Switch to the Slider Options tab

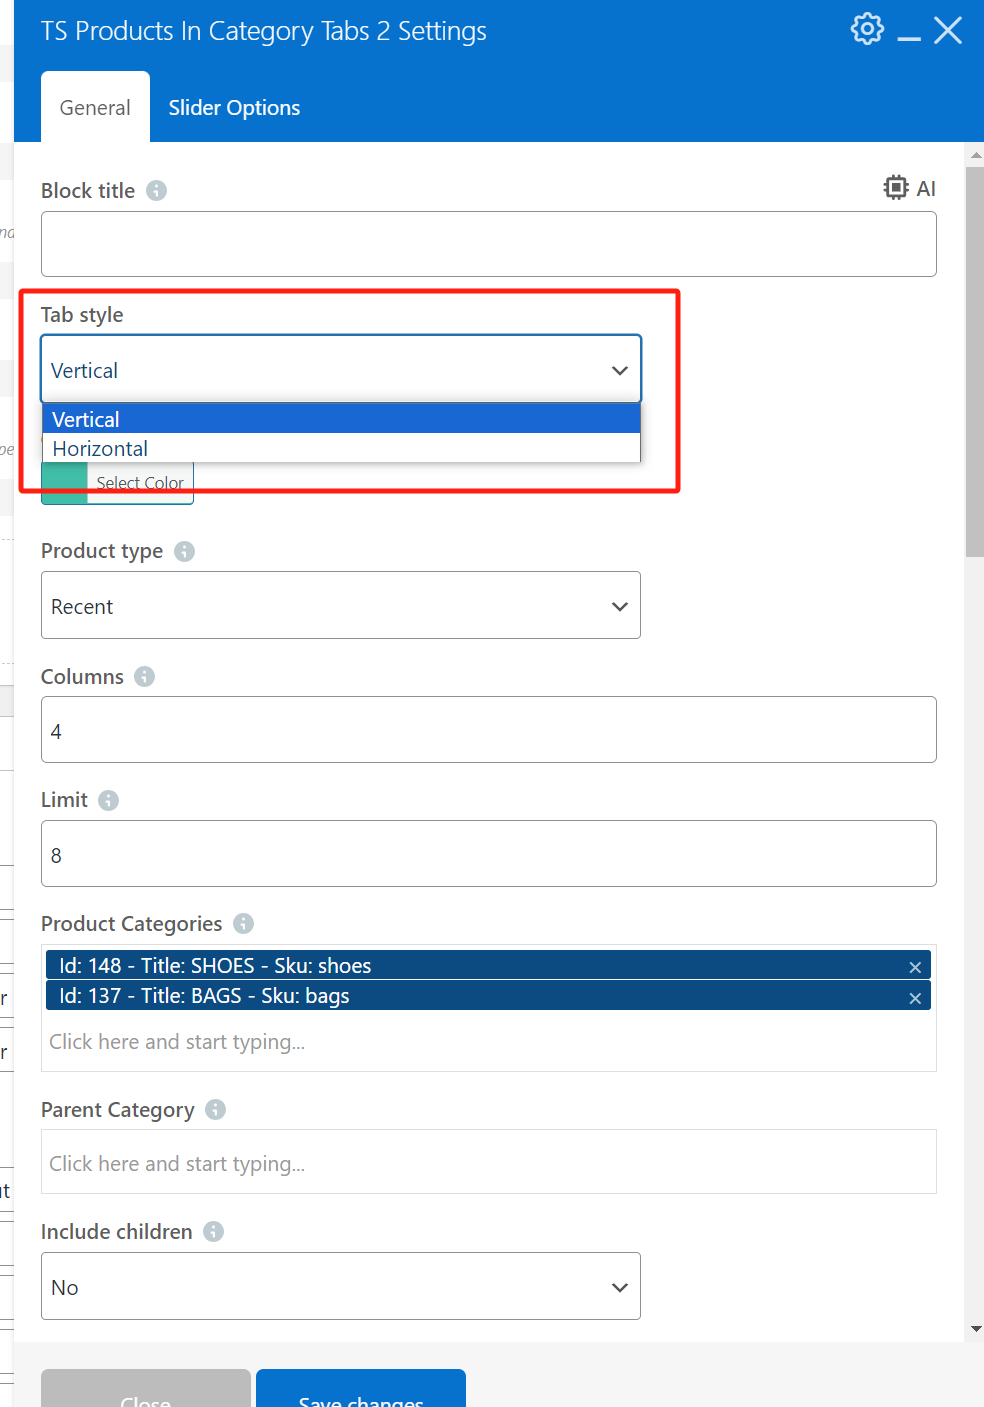pyautogui.click(x=234, y=107)
